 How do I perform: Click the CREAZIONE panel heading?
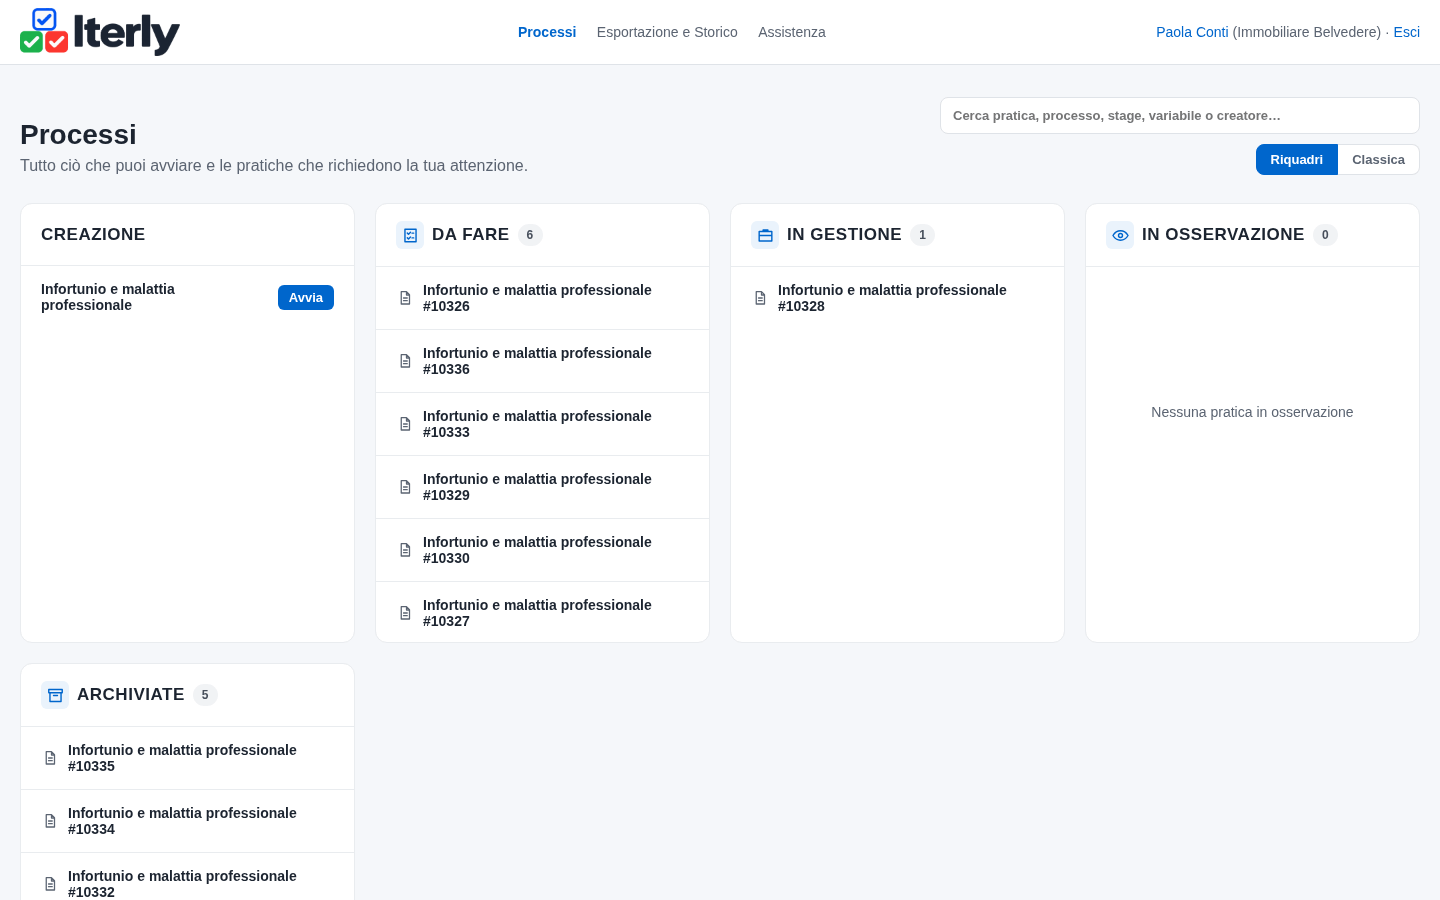93,234
